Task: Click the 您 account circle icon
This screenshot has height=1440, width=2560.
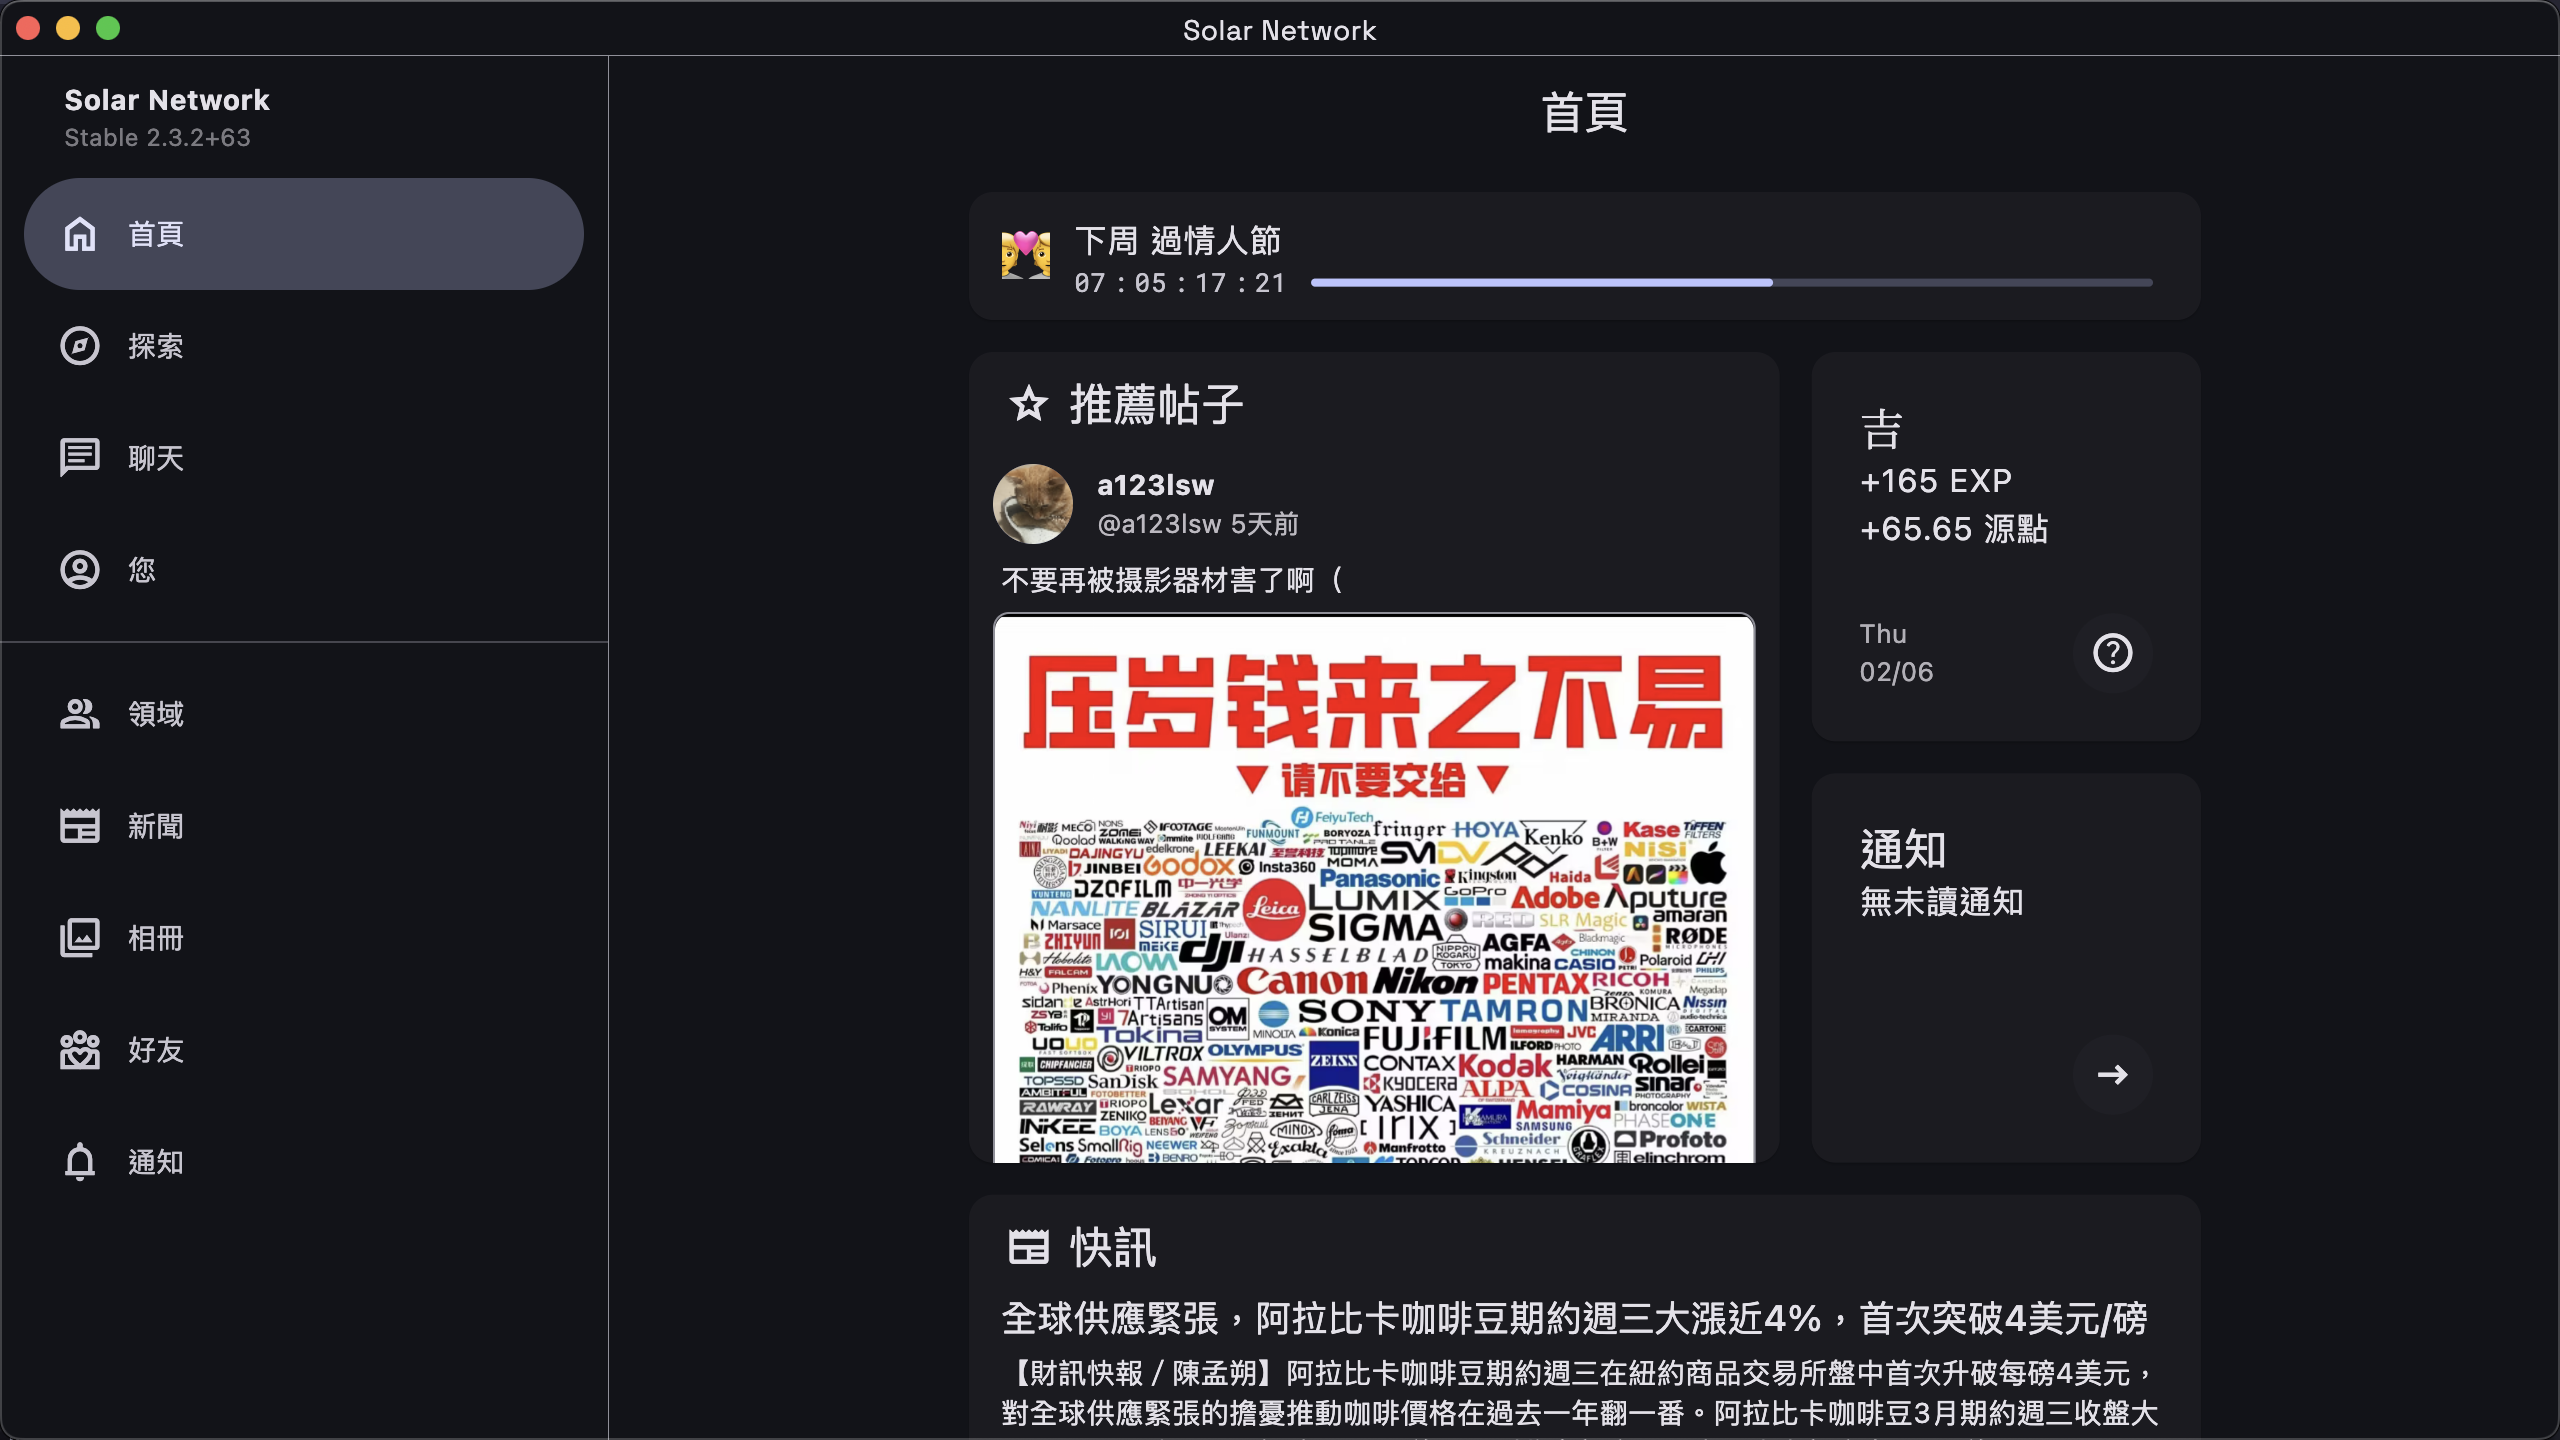Action: pyautogui.click(x=80, y=570)
